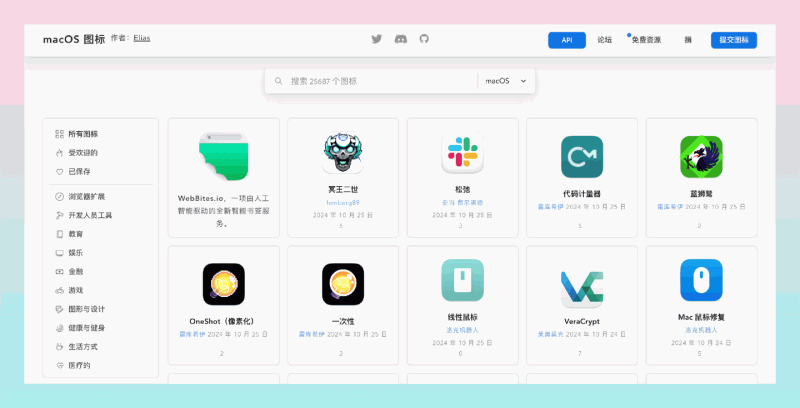Open the Twitter icon link

[377, 39]
